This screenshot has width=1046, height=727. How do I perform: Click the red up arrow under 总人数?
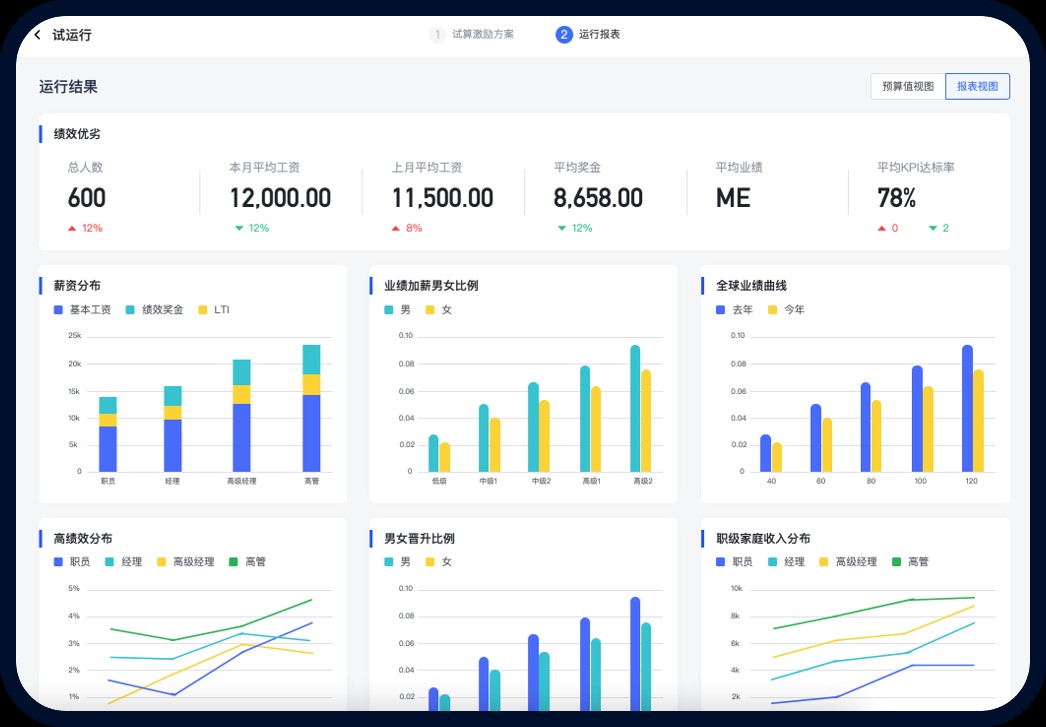[72, 228]
